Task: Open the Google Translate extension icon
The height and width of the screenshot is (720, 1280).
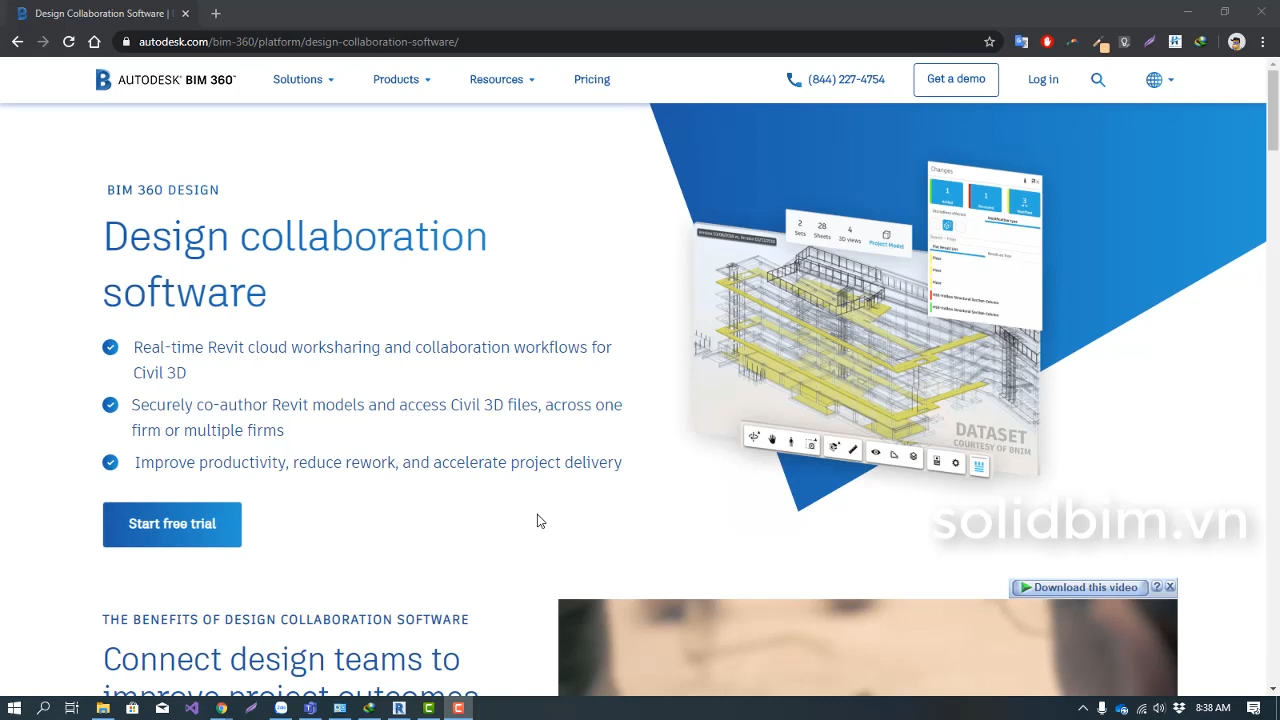Action: [x=1021, y=42]
